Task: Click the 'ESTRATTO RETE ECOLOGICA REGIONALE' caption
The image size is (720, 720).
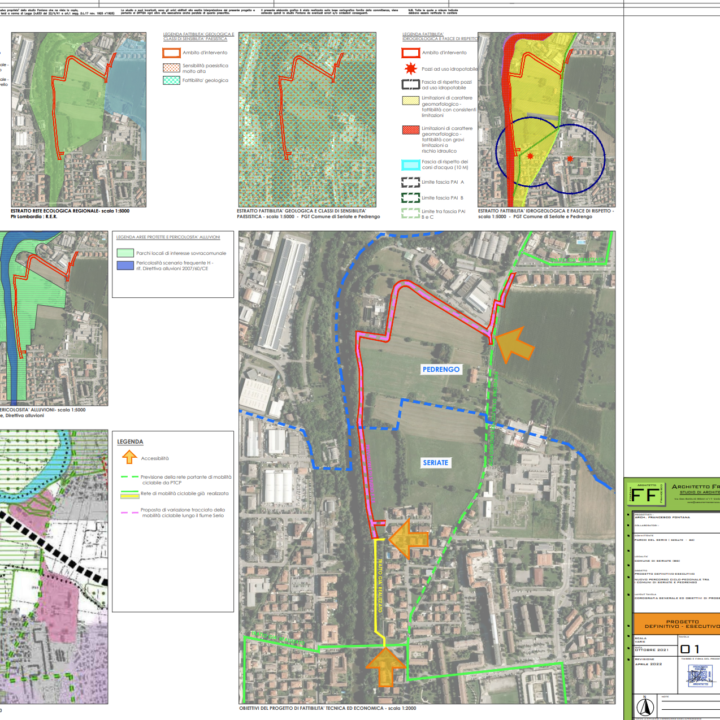Action: click(x=70, y=211)
